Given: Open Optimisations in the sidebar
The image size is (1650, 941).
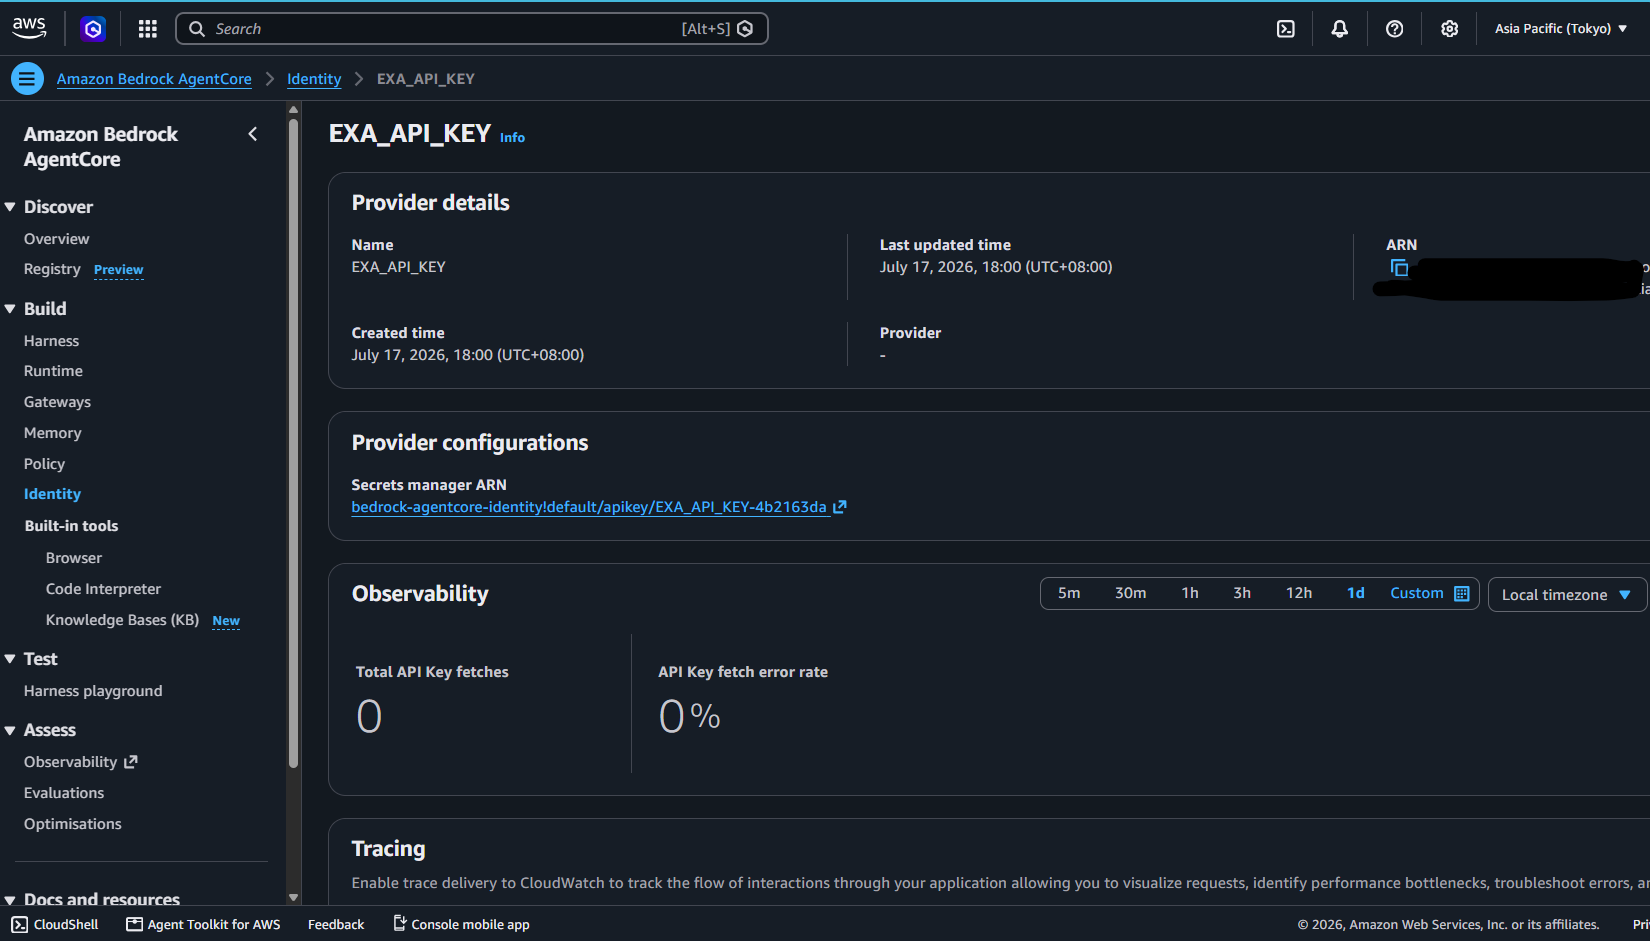Looking at the screenshot, I should coord(73,824).
